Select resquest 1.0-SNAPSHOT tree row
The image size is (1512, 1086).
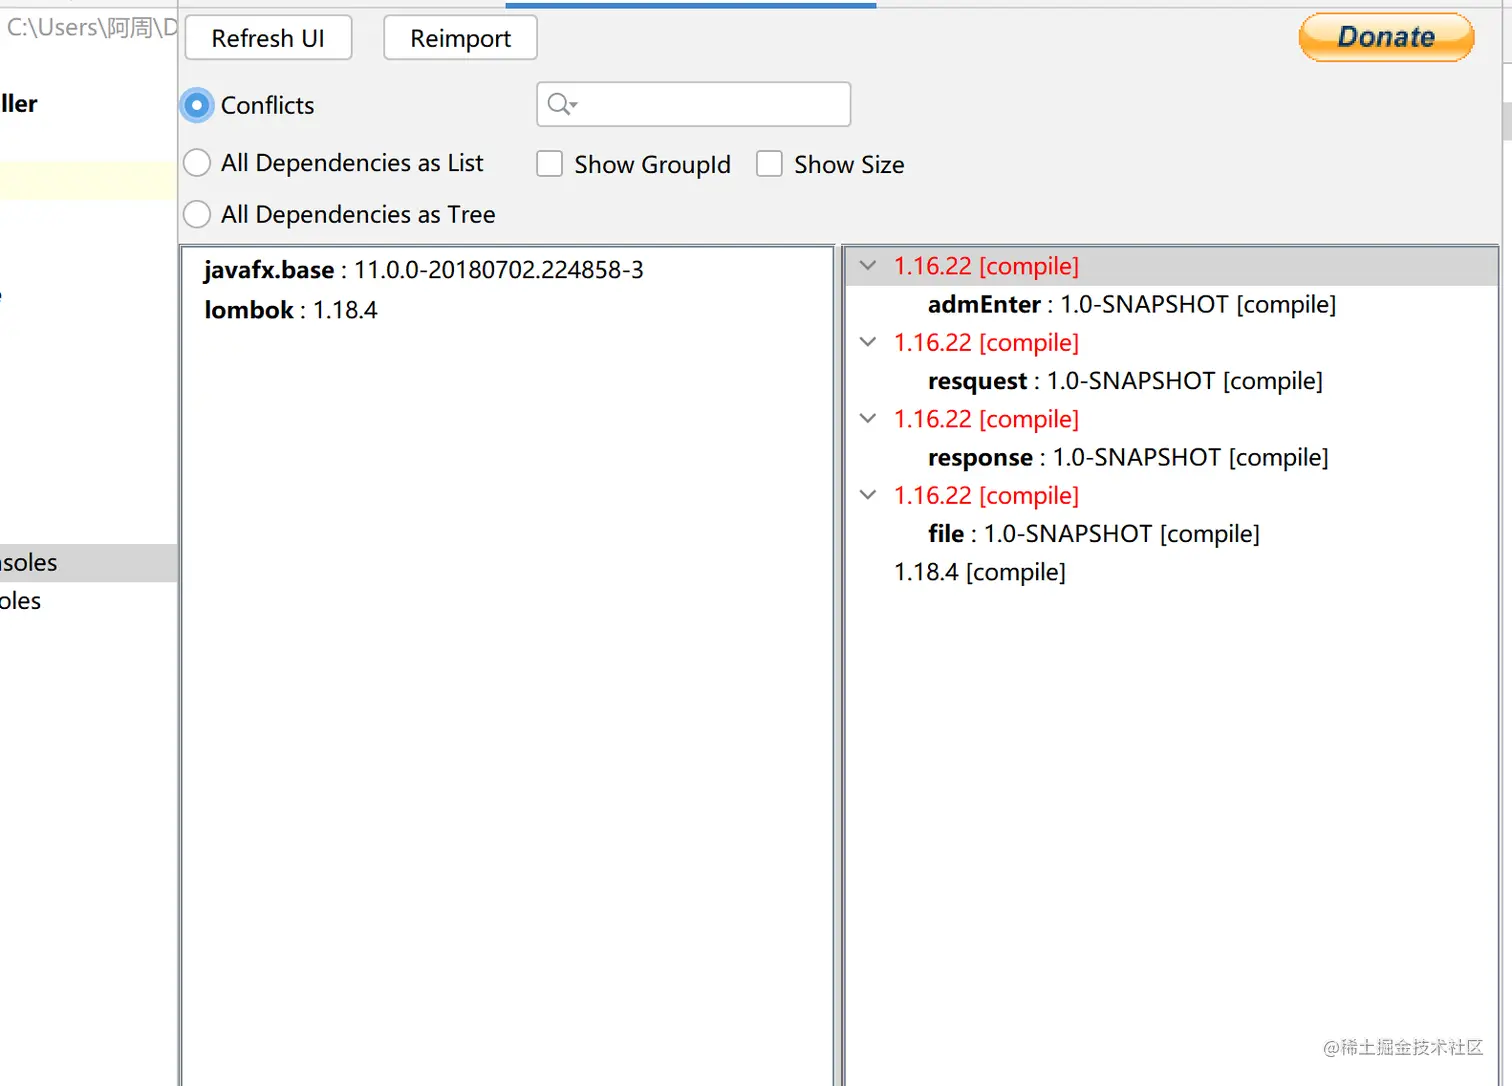coord(1125,381)
